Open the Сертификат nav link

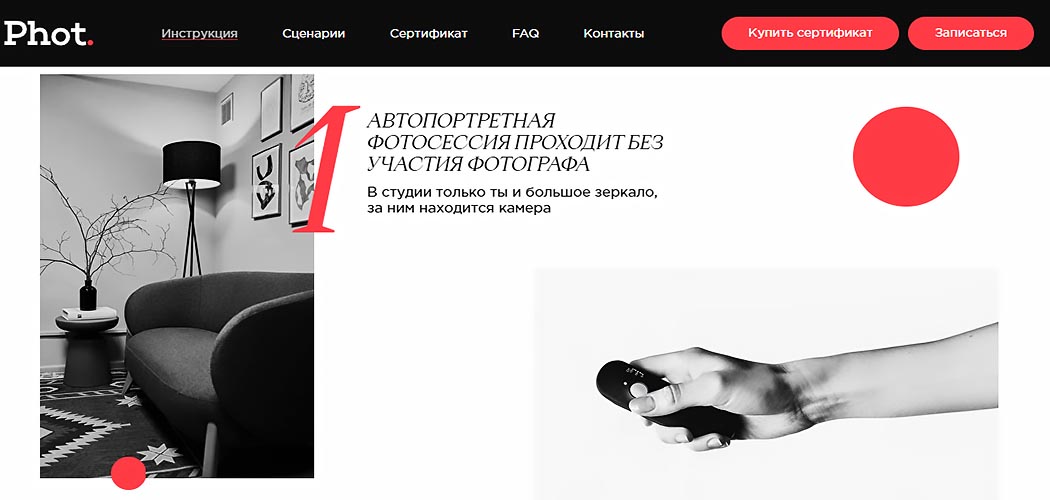(429, 33)
